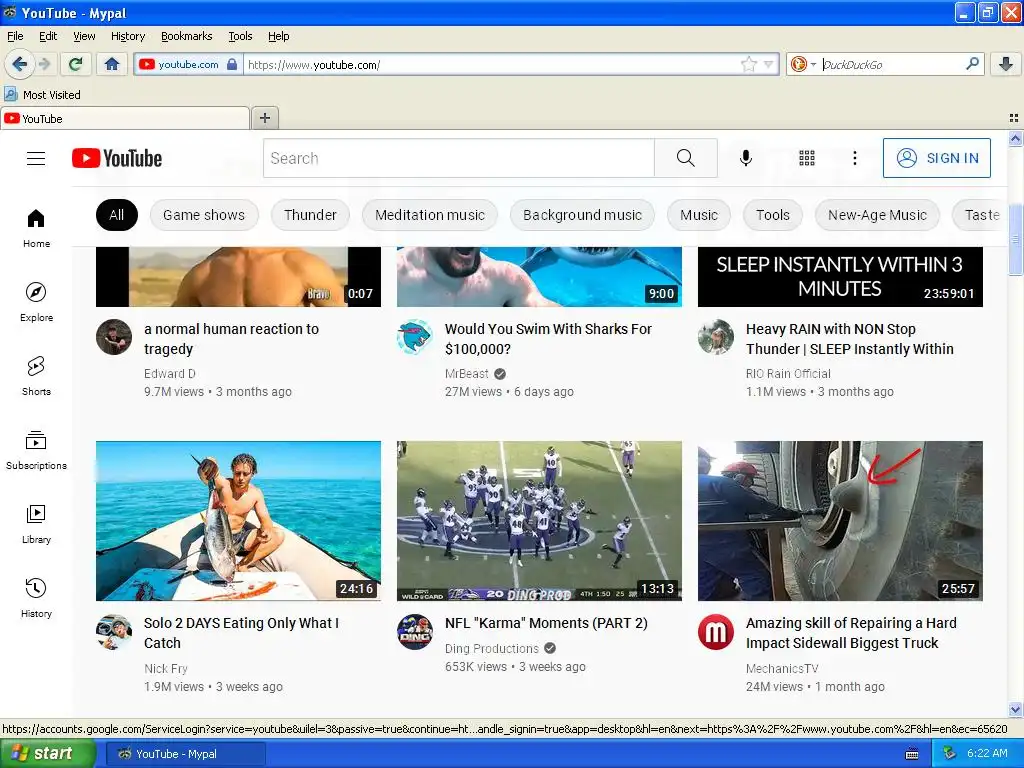Select the Music filter chip
Screen dimensions: 1024x768
tap(699, 215)
